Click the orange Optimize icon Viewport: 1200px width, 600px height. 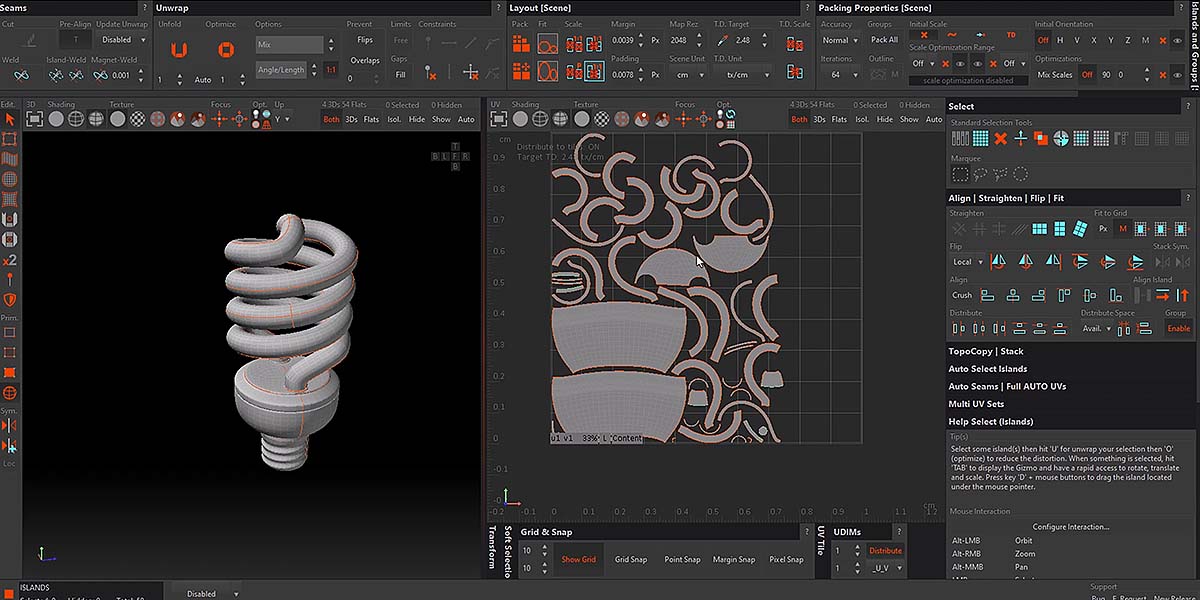click(226, 49)
